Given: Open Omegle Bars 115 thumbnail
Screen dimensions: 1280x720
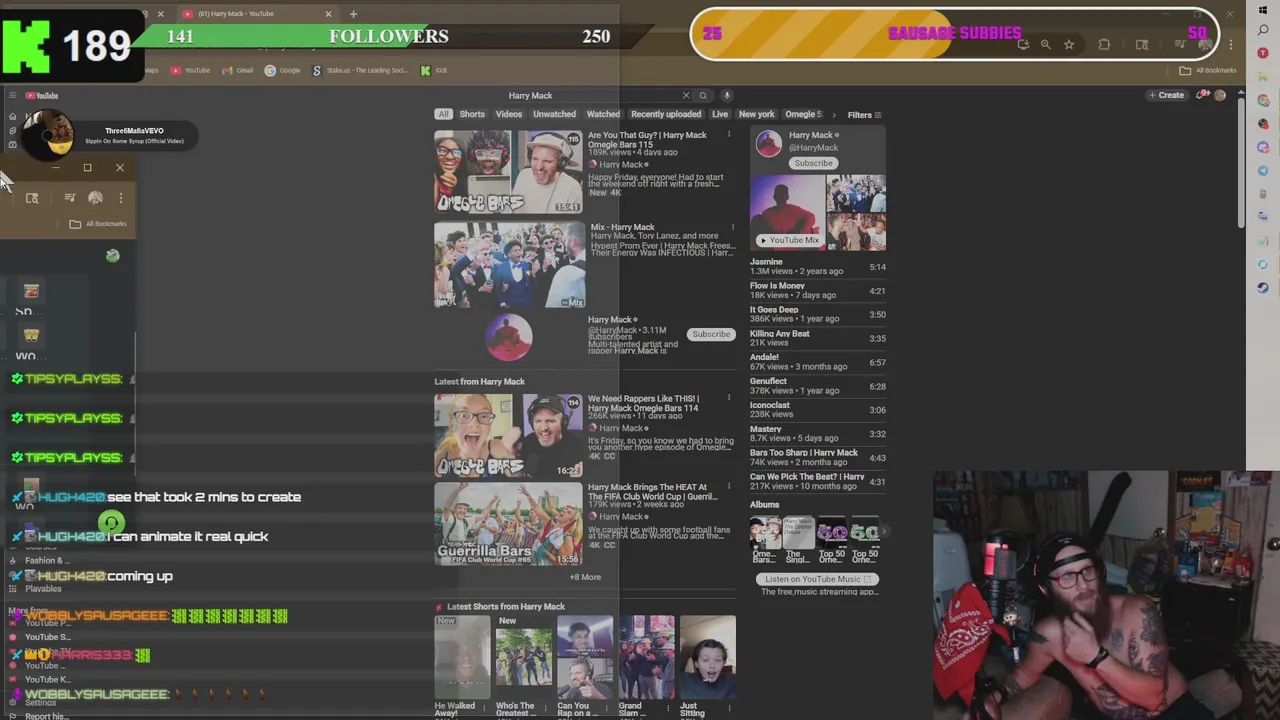Looking at the screenshot, I should tap(508, 171).
